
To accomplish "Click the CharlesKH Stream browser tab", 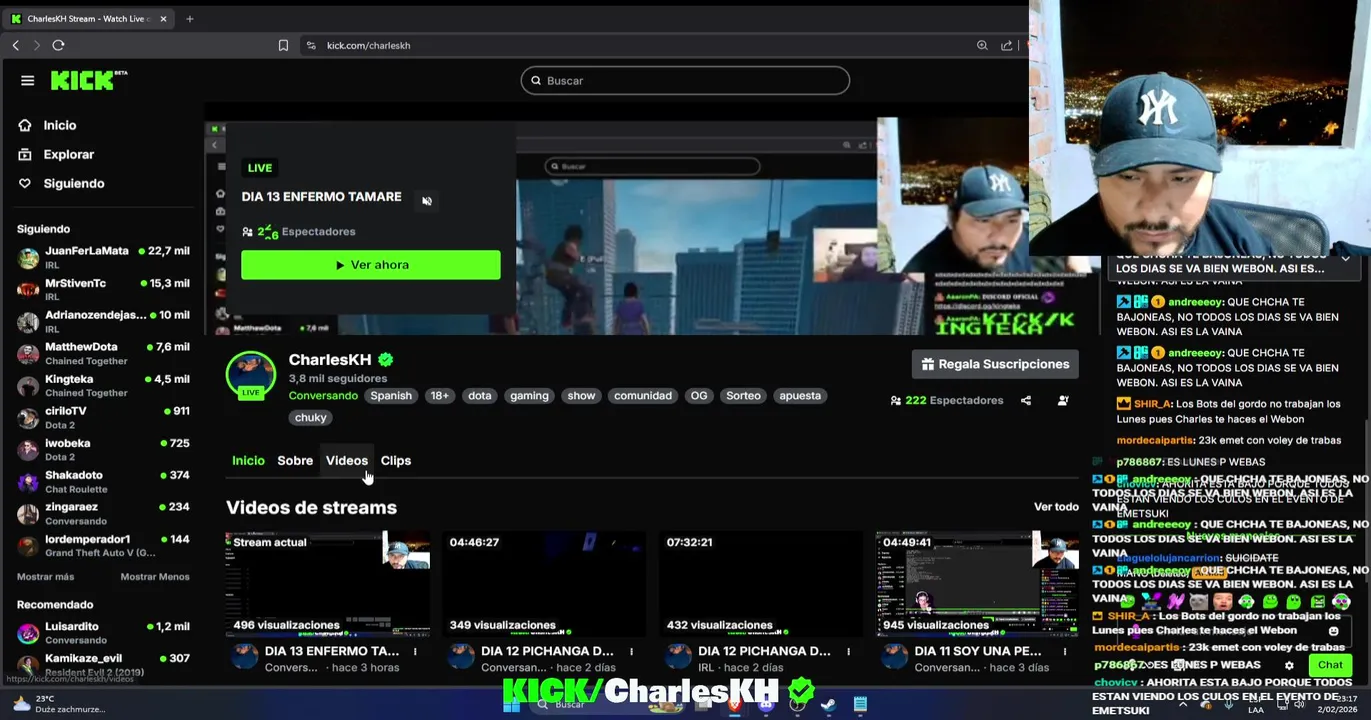I will point(88,18).
